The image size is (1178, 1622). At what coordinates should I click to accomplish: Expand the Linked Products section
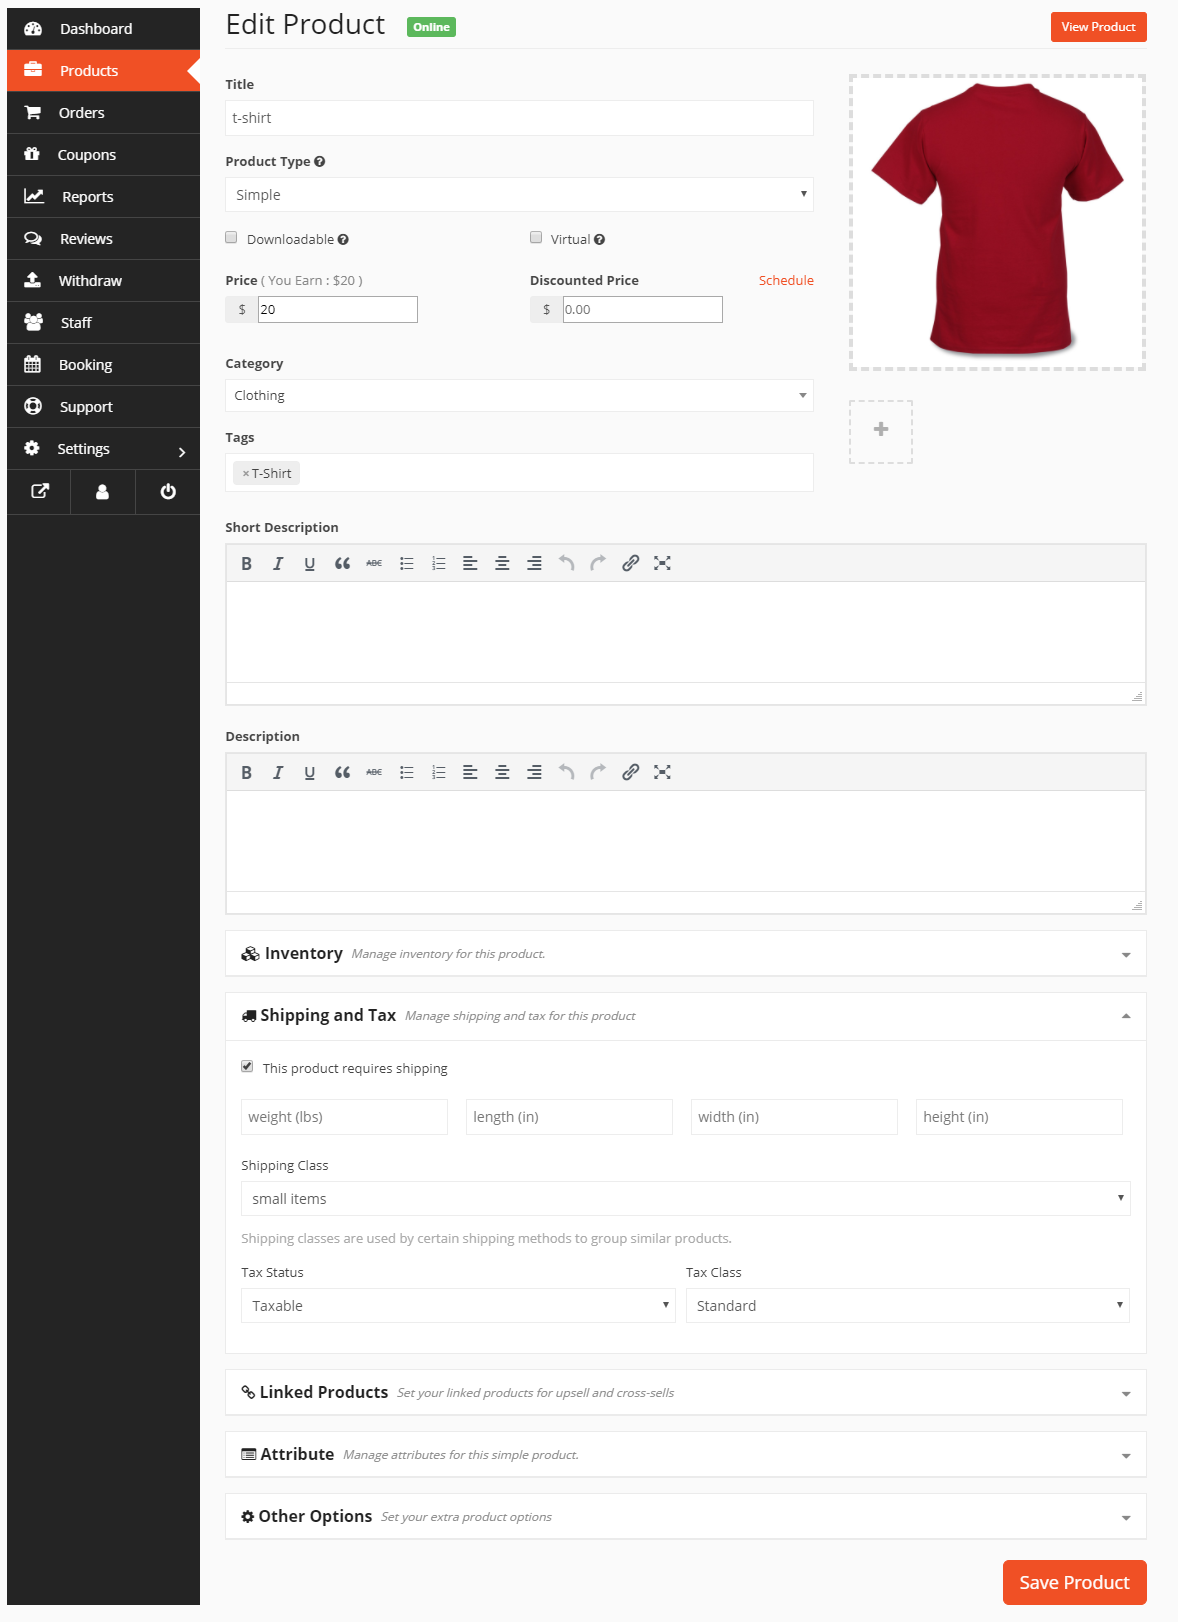[x=686, y=1393]
